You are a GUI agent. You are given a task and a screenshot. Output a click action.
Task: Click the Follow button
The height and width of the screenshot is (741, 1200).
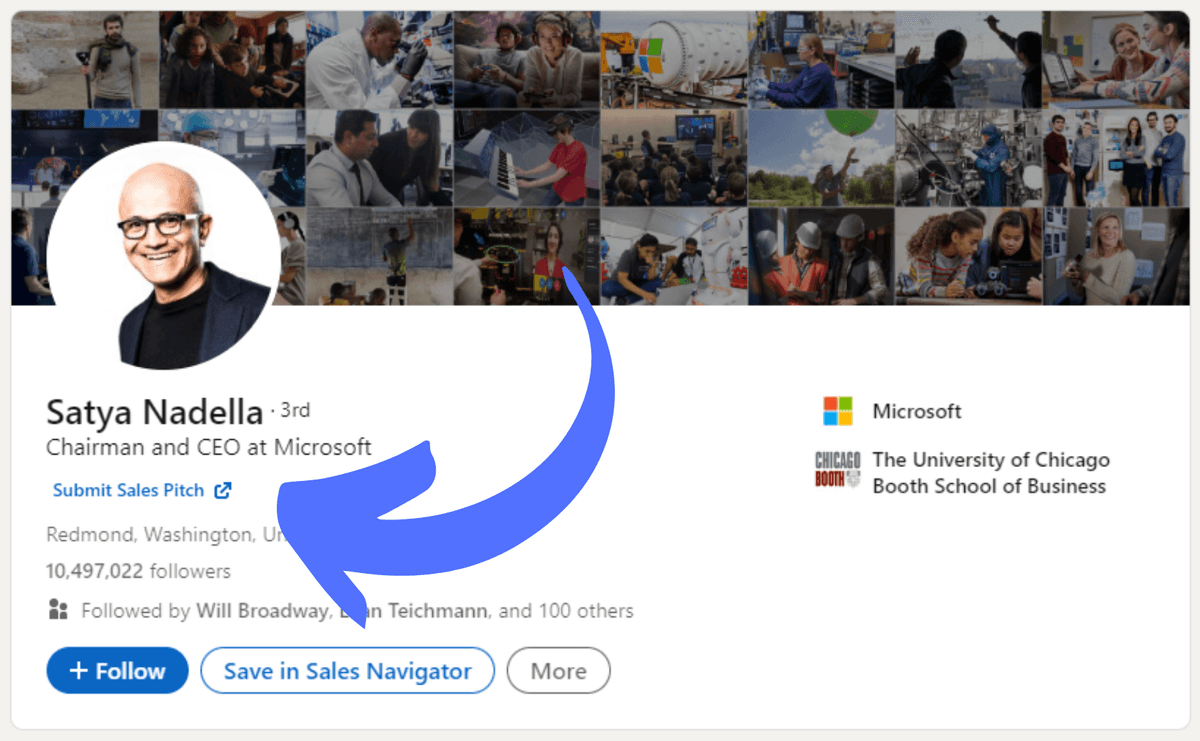[x=117, y=671]
